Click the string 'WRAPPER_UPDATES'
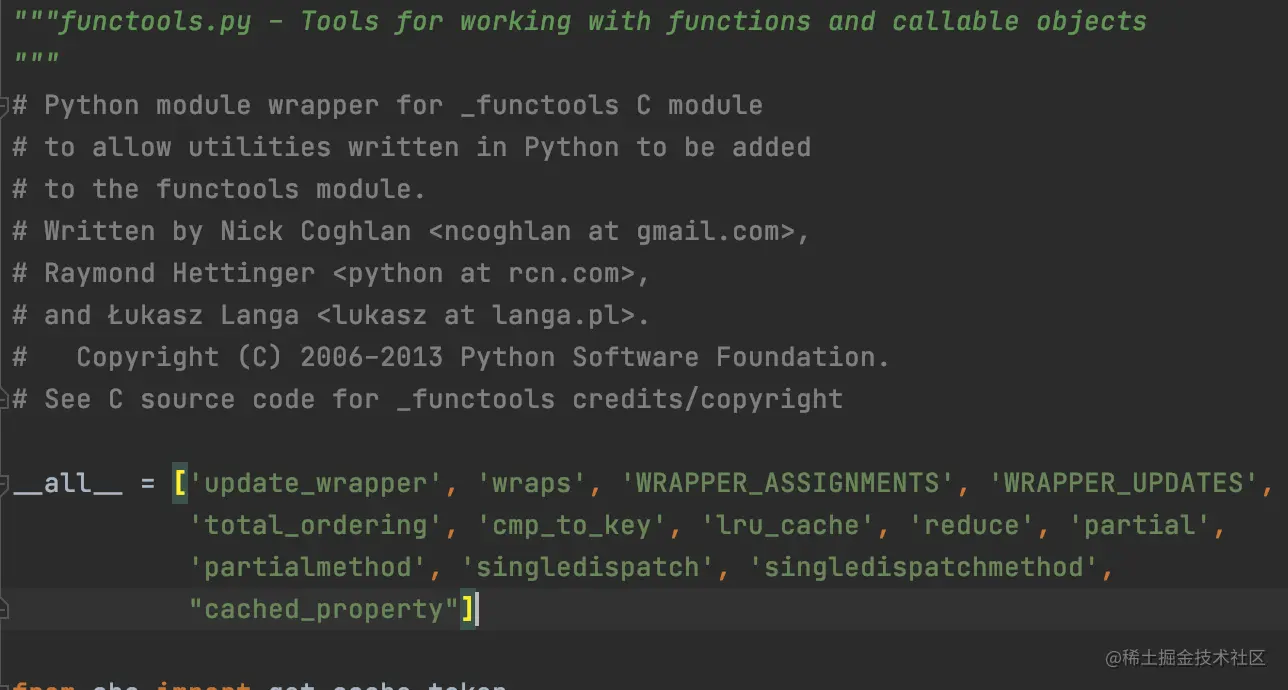Viewport: 1288px width, 690px height. tap(1123, 483)
